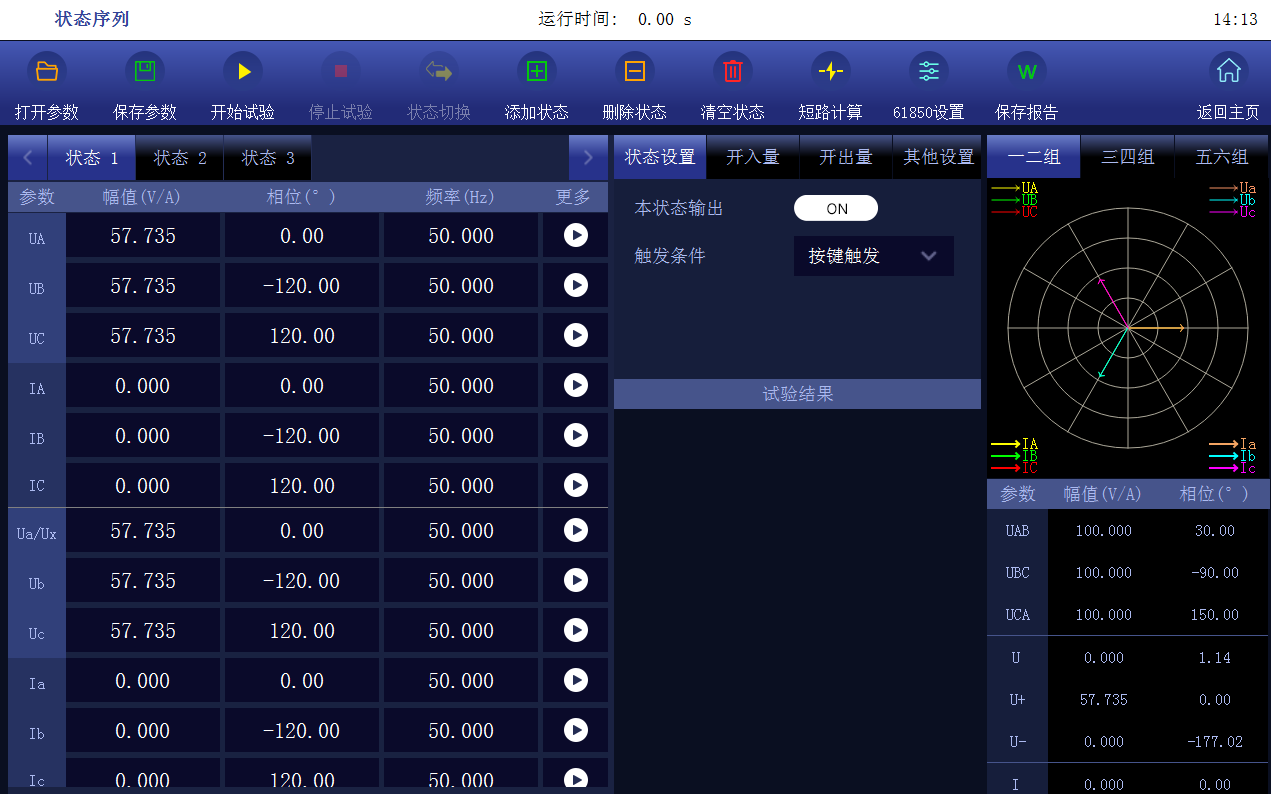Open the 开入量 tab

click(752, 157)
